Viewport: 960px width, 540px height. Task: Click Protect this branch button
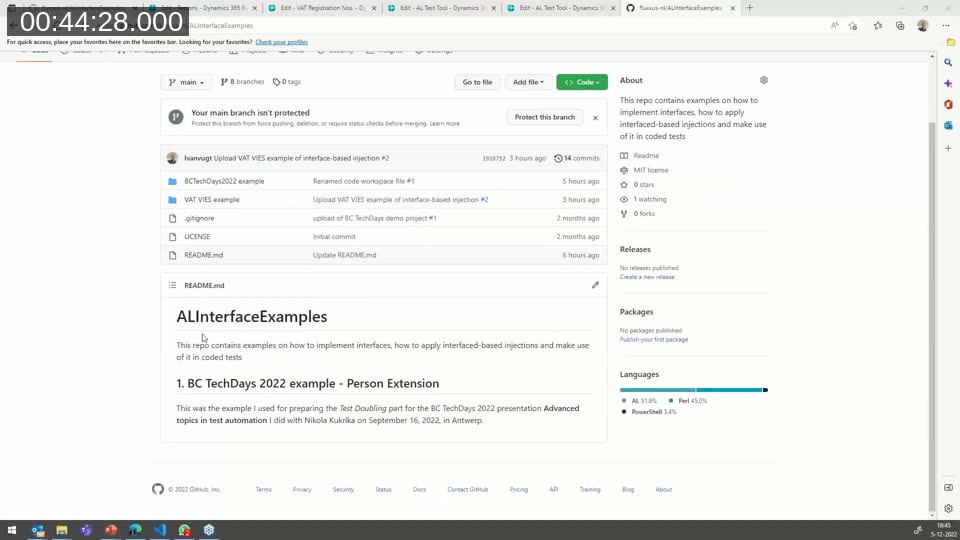tap(545, 117)
